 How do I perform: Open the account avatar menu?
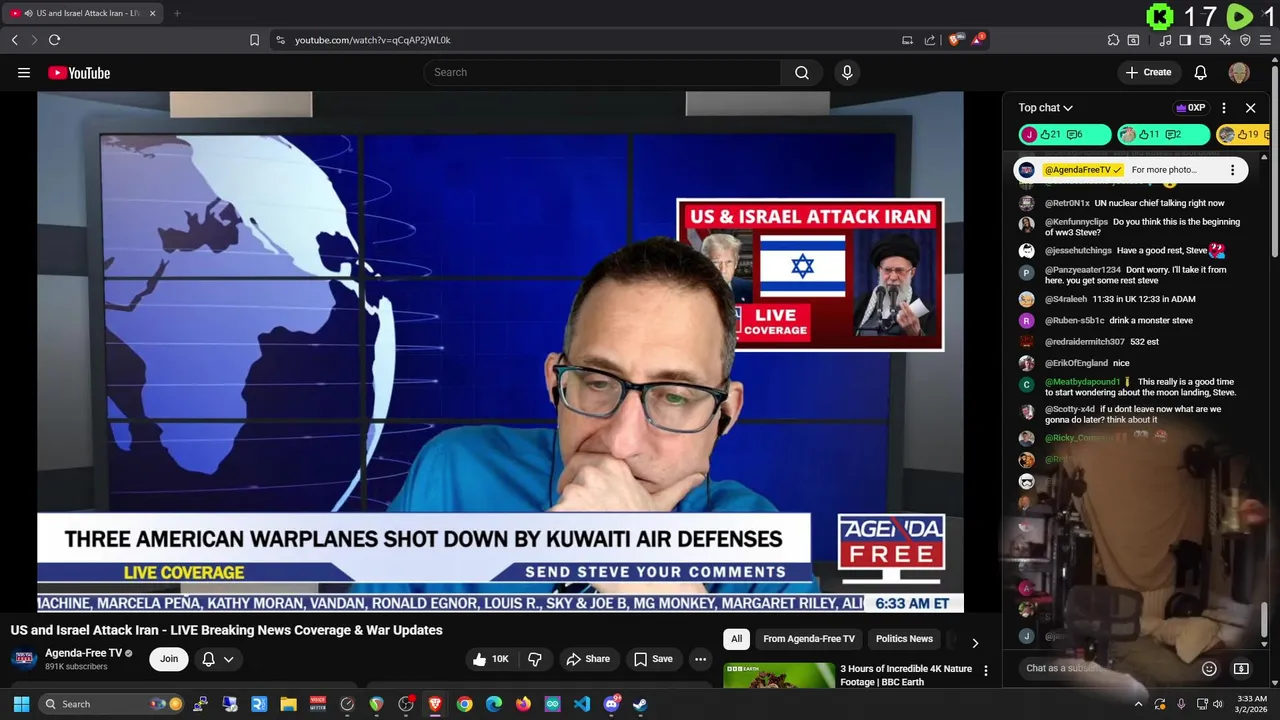pyautogui.click(x=1239, y=72)
